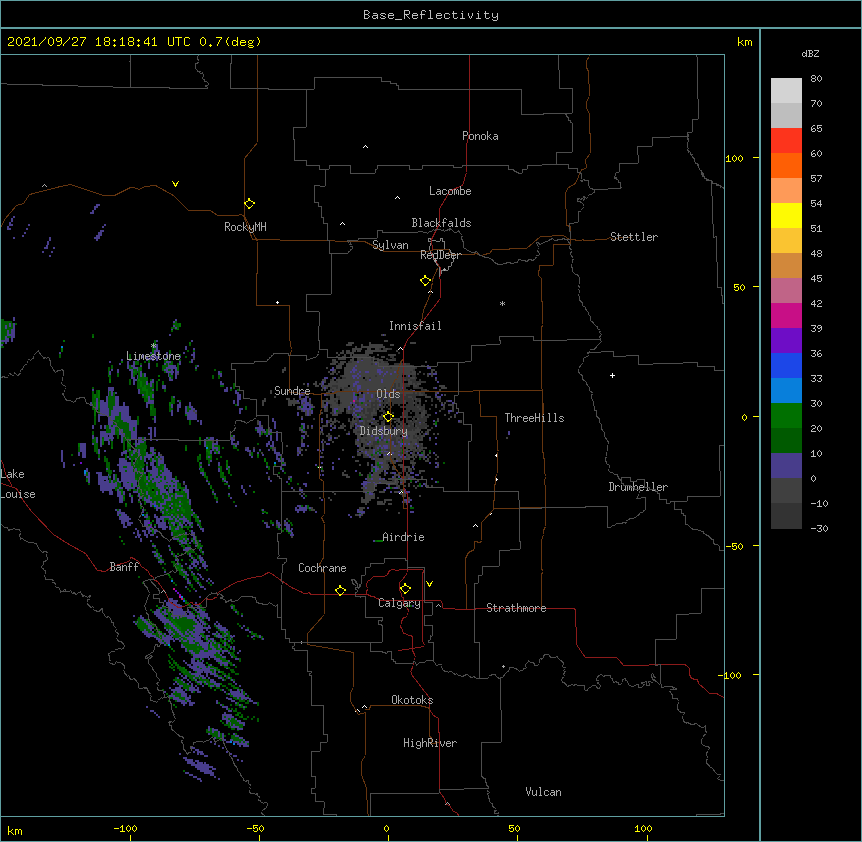Viewport: 862px width, 842px height.
Task: Select the purple 0-10 dBZ legend swatch
Action: (x=786, y=466)
